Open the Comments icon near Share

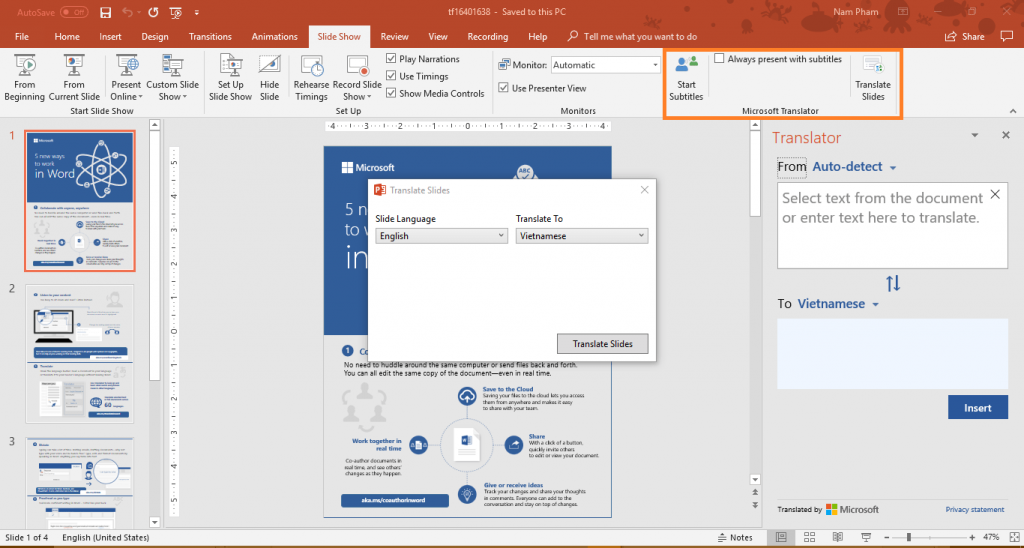[1006, 37]
